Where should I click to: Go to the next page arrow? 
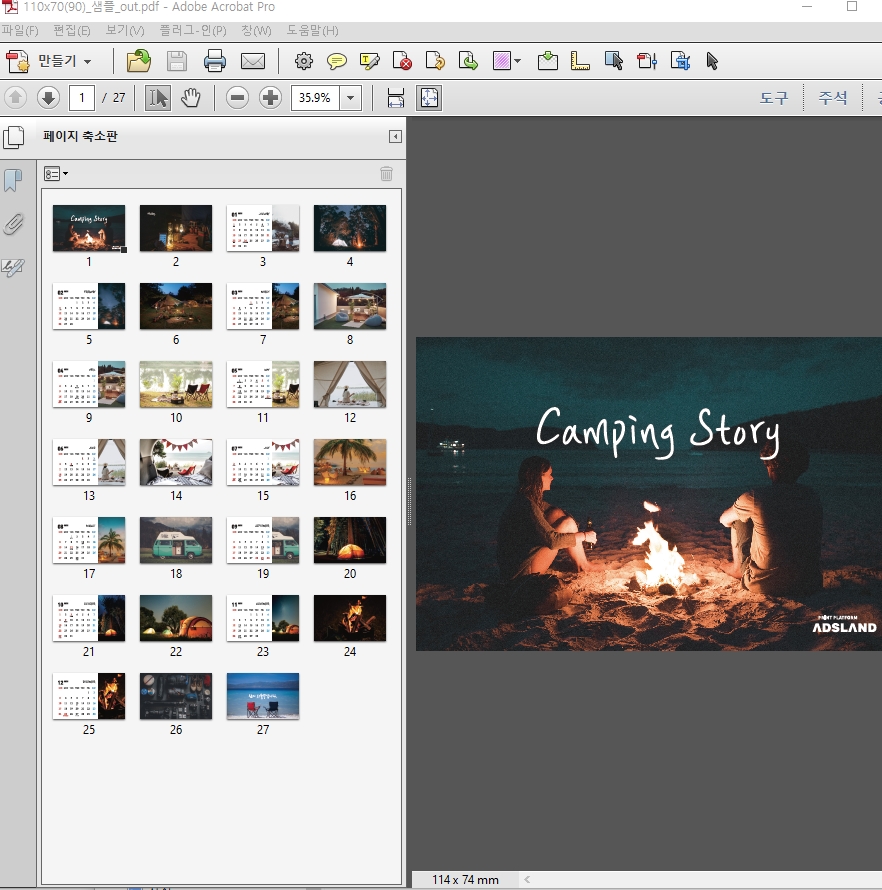click(48, 98)
